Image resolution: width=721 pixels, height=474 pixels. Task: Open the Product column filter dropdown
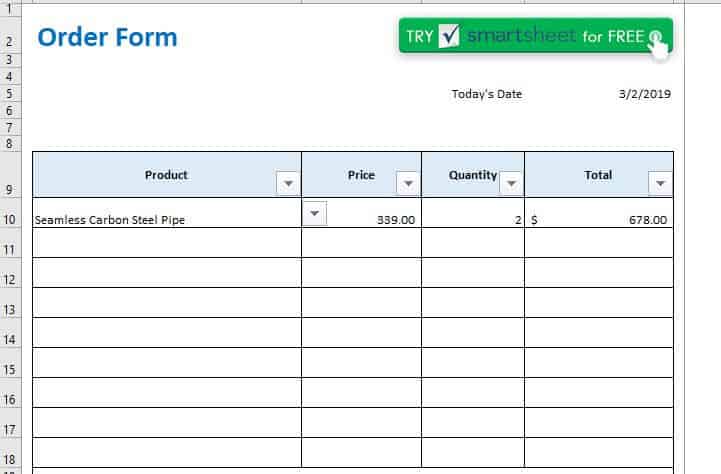click(288, 184)
